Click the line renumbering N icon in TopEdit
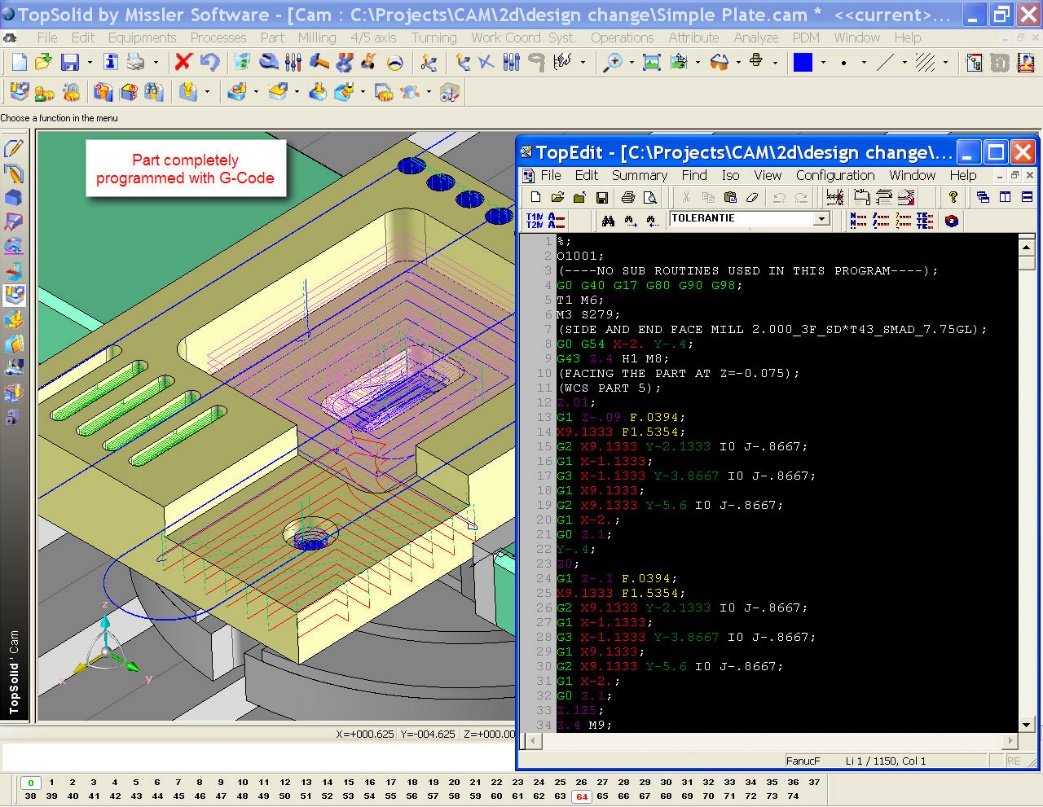Screen dimensions: 1043x807 tap(858, 221)
